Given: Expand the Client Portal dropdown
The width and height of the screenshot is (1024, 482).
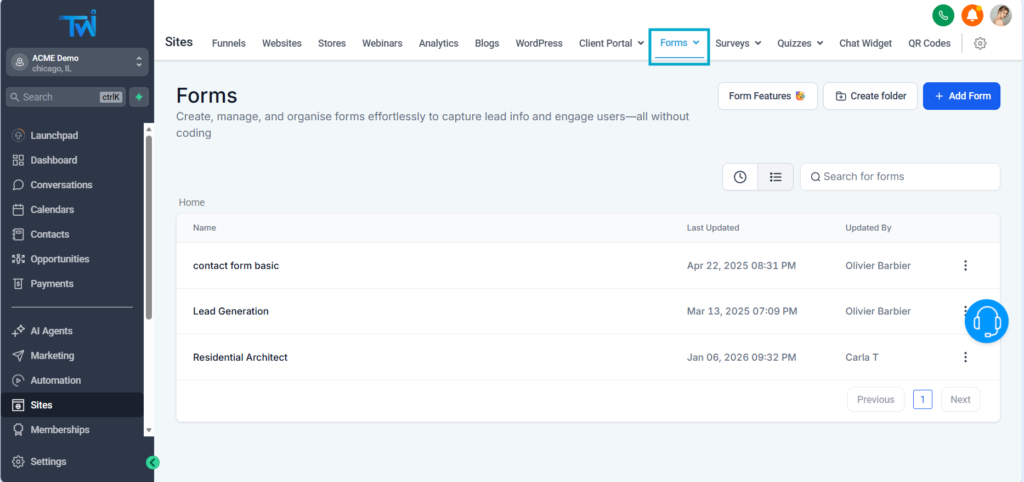Looking at the screenshot, I should point(611,43).
